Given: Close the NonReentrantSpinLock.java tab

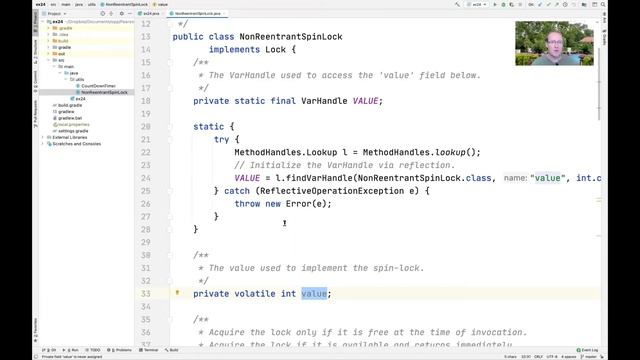Looking at the screenshot, I should pyautogui.click(x=224, y=13).
